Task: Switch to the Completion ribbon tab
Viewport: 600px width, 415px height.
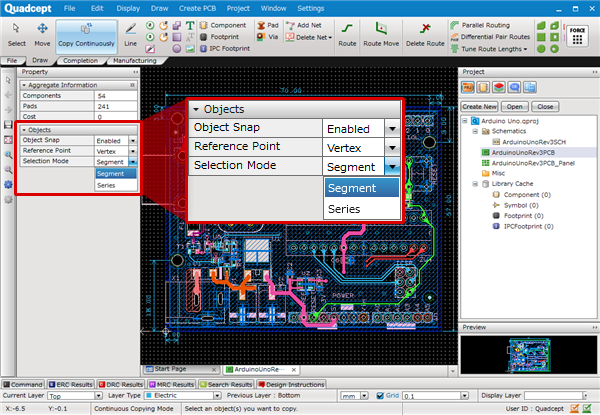Action: pos(80,60)
